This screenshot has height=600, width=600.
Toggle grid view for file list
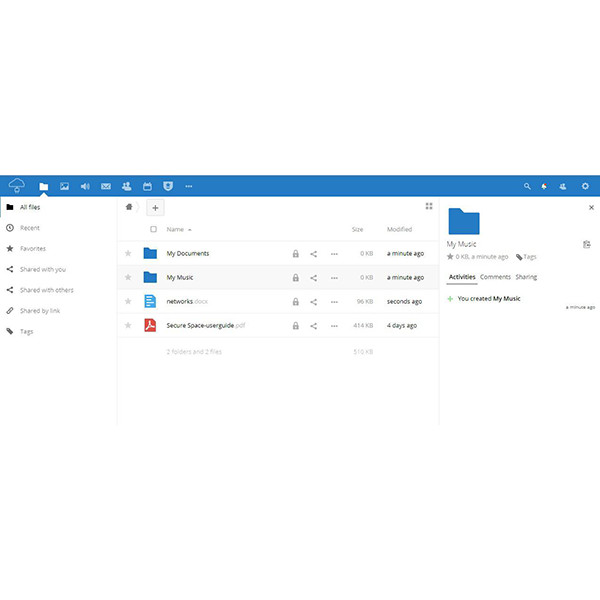point(429,206)
